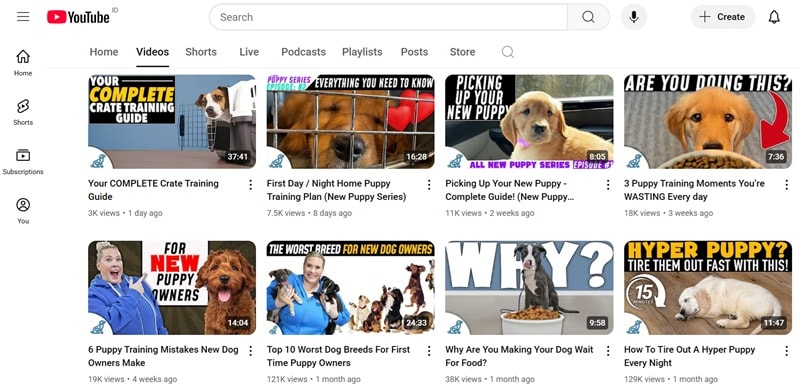Click the '19K views • 4 weeks ago' text
Viewport: 800px width, 386px height.
pyautogui.click(x=133, y=379)
